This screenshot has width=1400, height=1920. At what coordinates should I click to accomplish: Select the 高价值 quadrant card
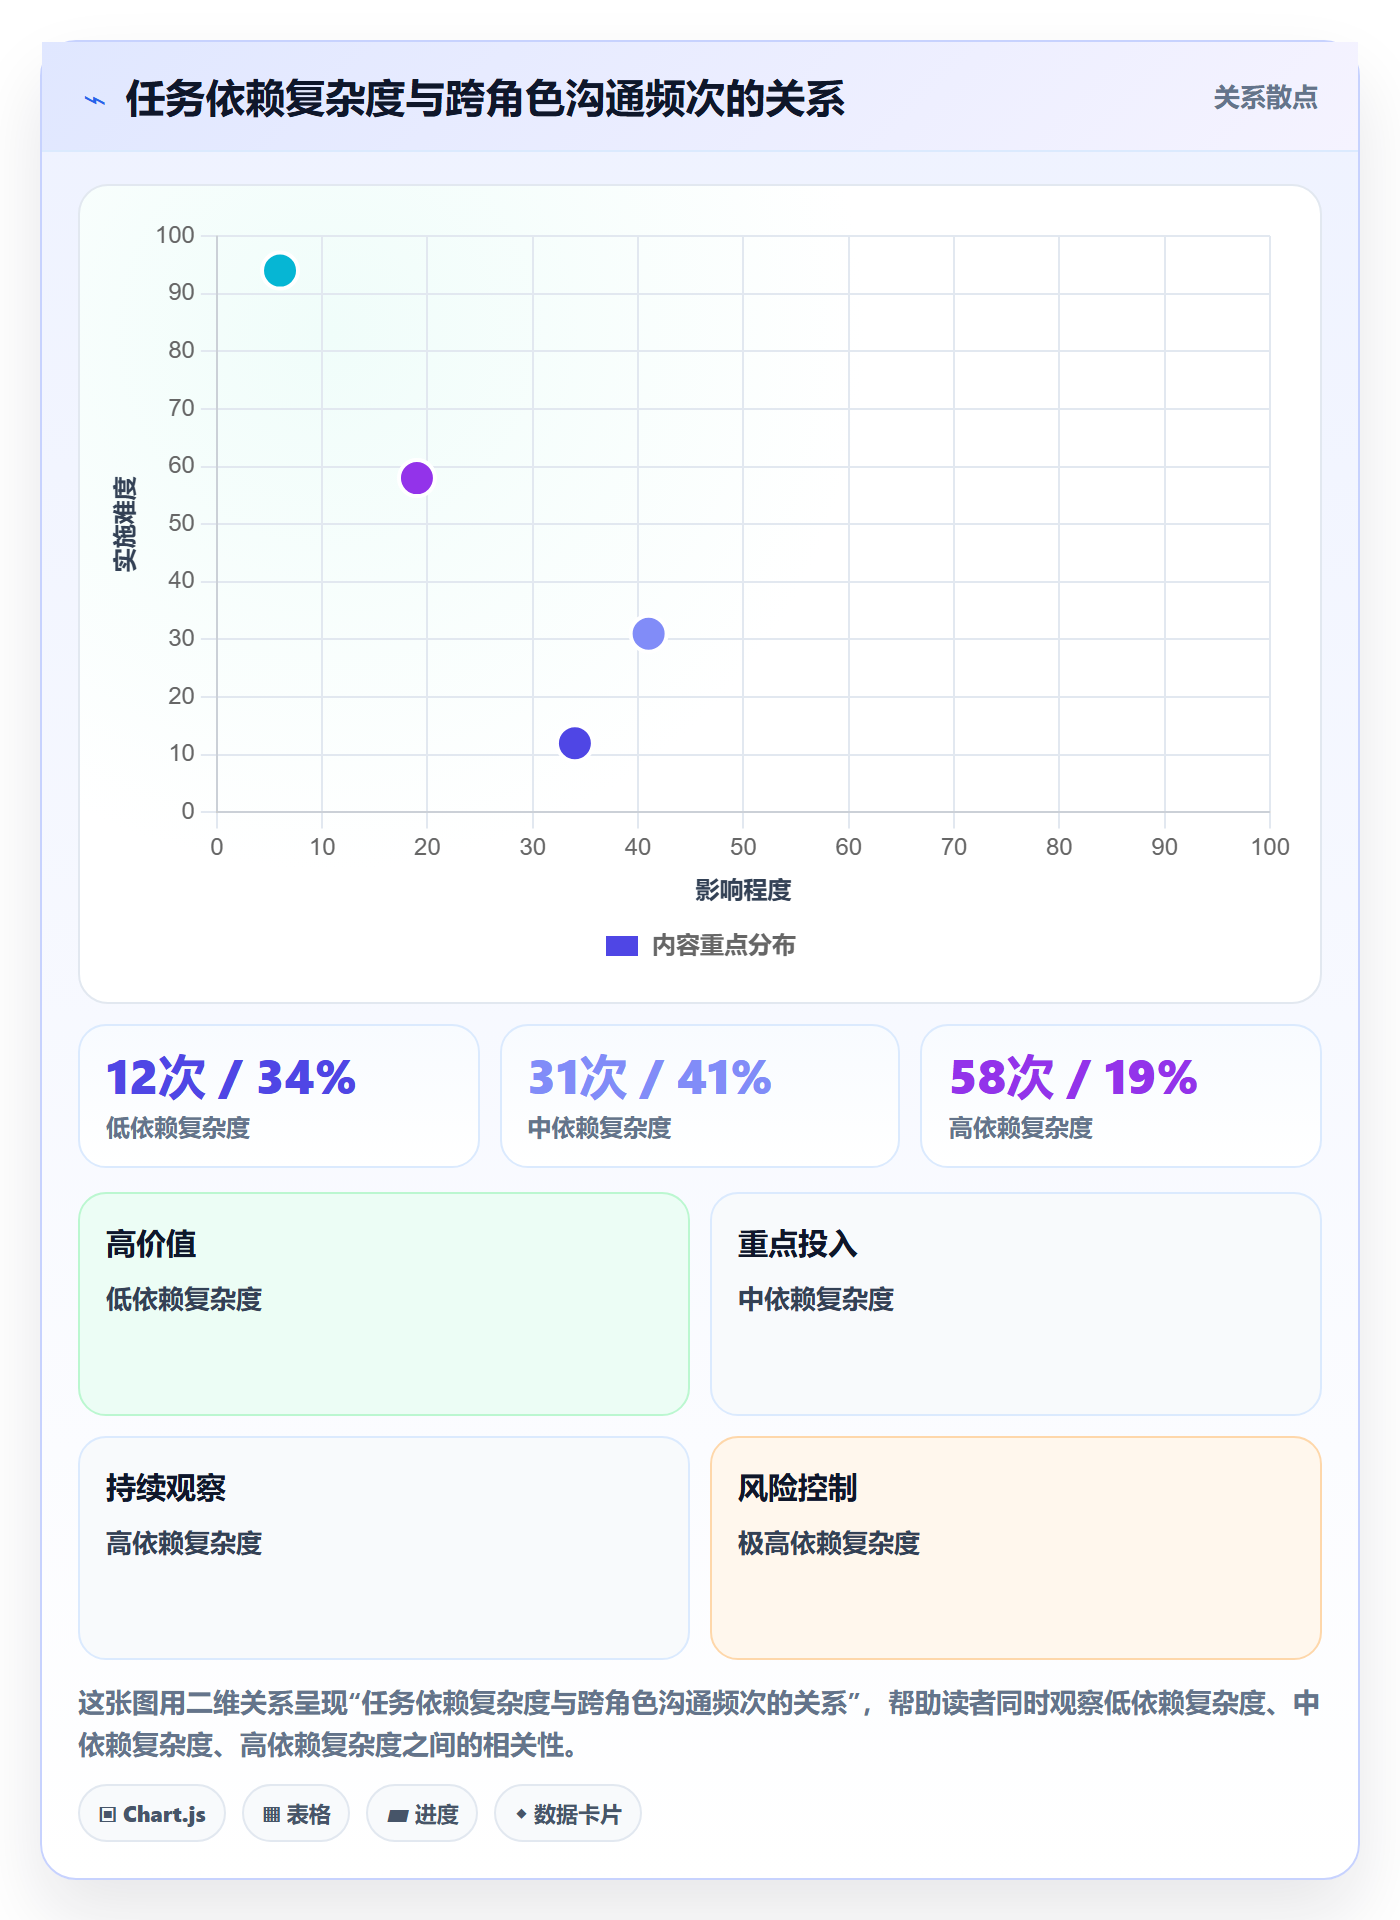(x=384, y=1304)
